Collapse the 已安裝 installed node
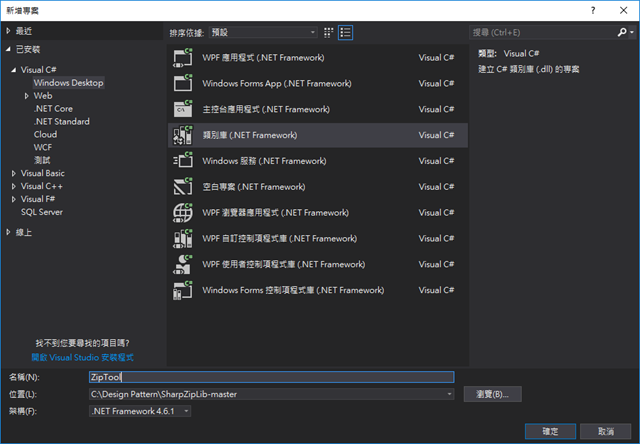640x444 pixels. tap(9, 49)
